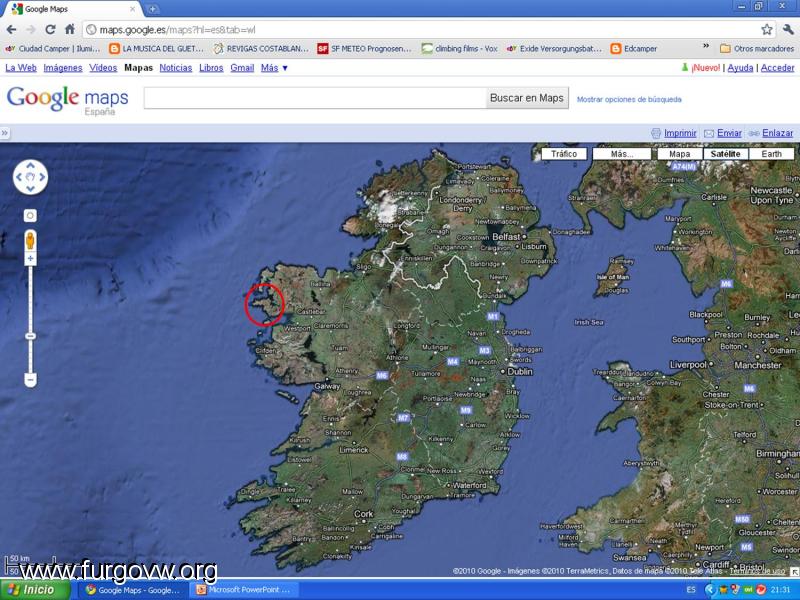Viewport: 800px width, 600px height.
Task: Click the Dublin label on the map
Action: point(520,371)
